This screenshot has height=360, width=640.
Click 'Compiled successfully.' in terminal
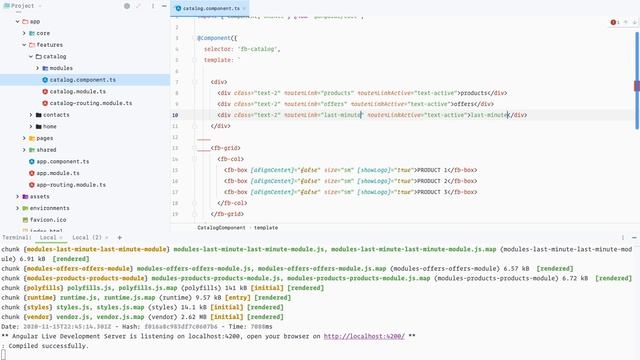48,346
